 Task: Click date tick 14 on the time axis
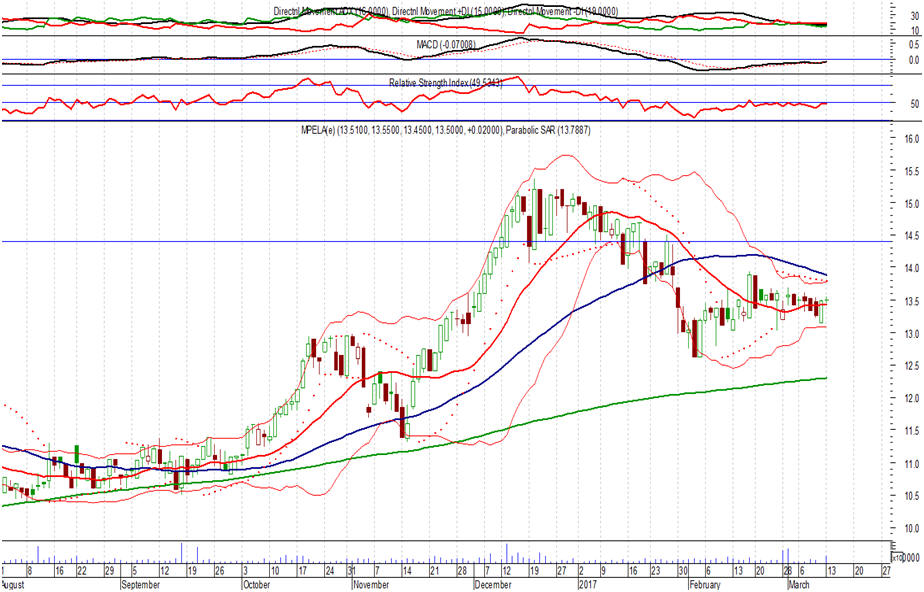coord(407,571)
